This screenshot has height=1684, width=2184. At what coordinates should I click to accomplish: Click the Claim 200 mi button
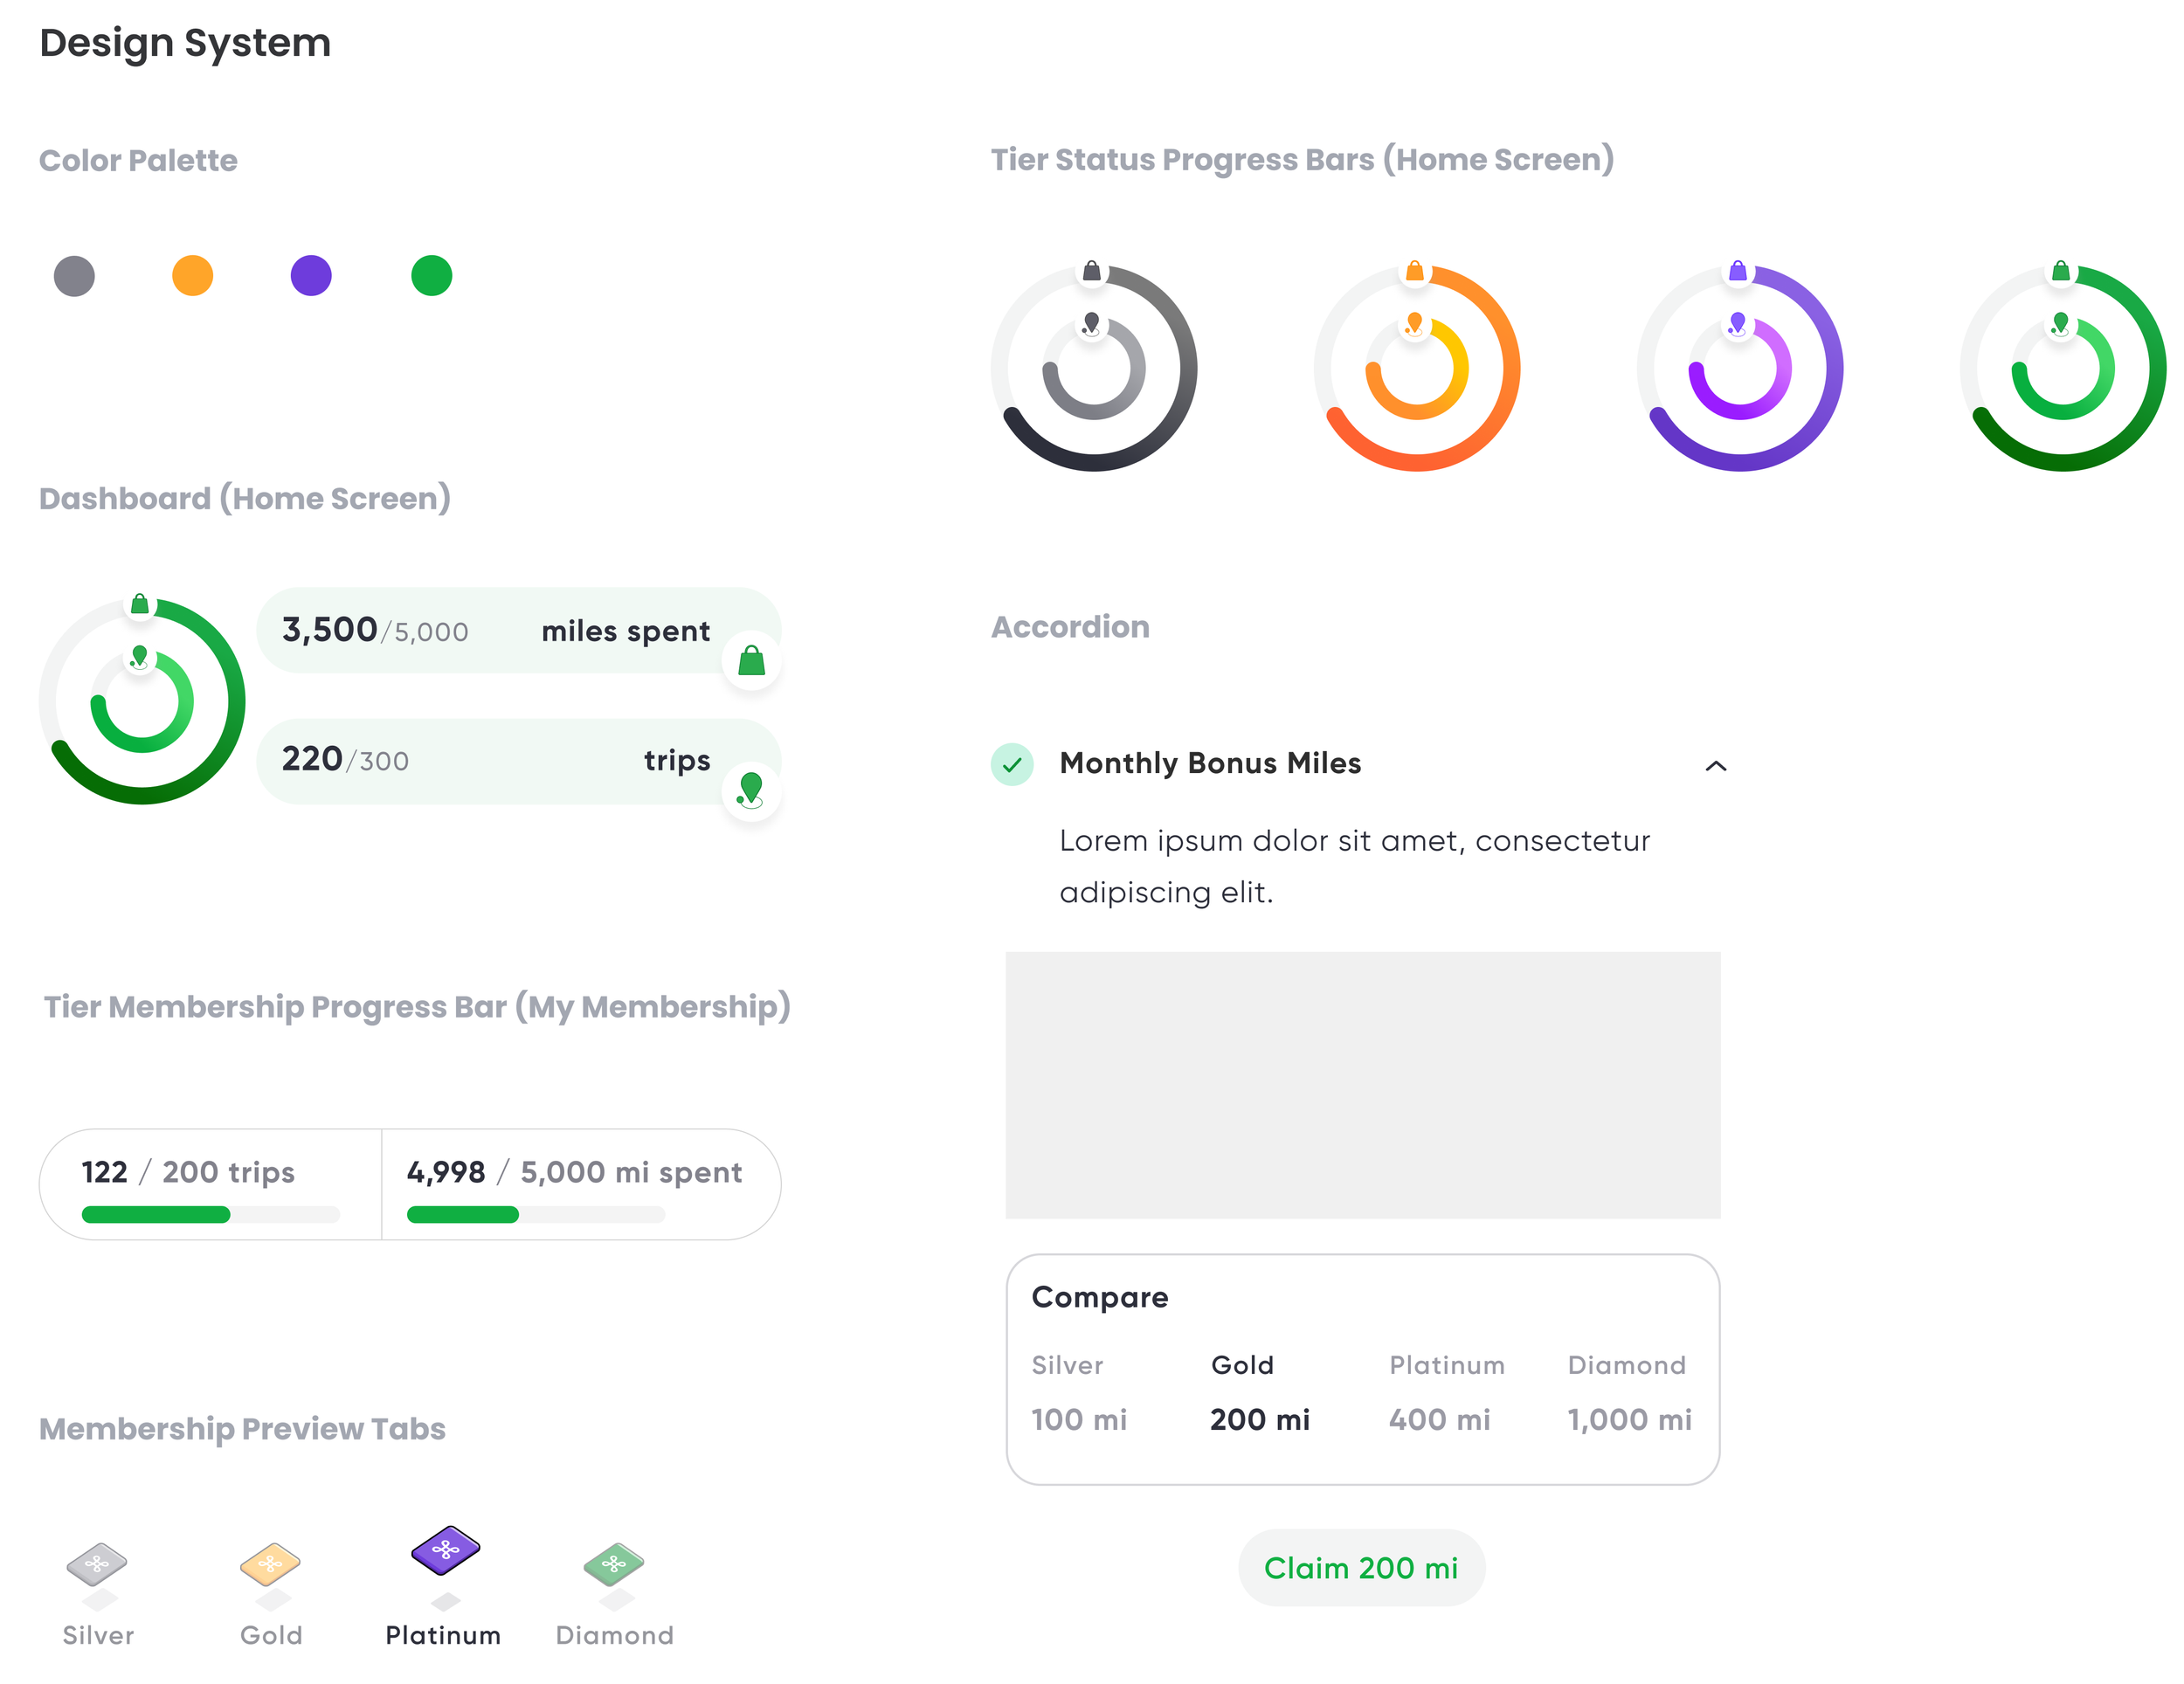[1361, 1568]
